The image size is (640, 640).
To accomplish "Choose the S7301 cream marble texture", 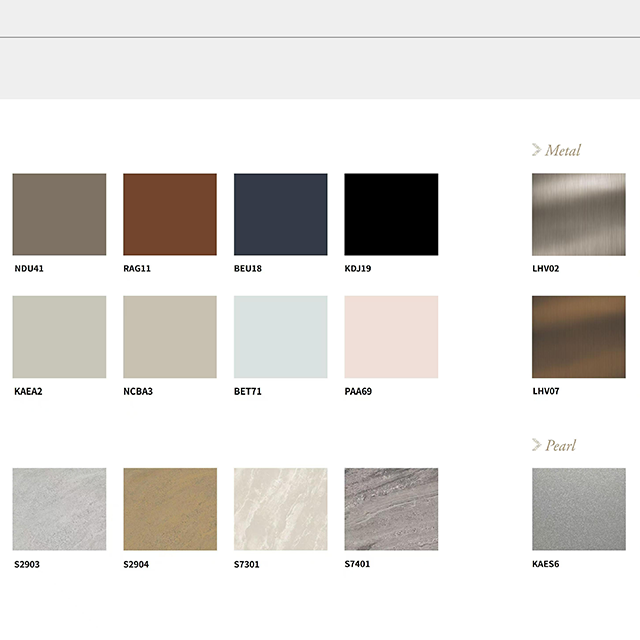I will click(280, 509).
